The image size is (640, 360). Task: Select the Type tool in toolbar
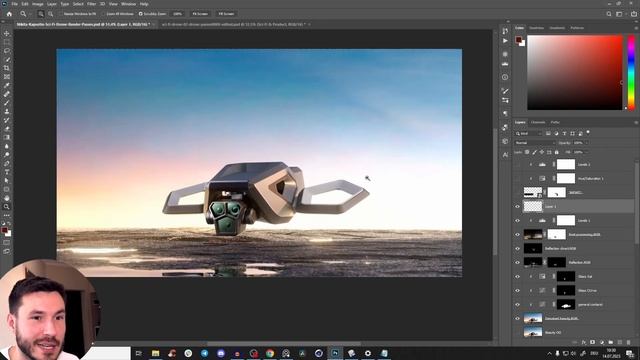click(7, 172)
